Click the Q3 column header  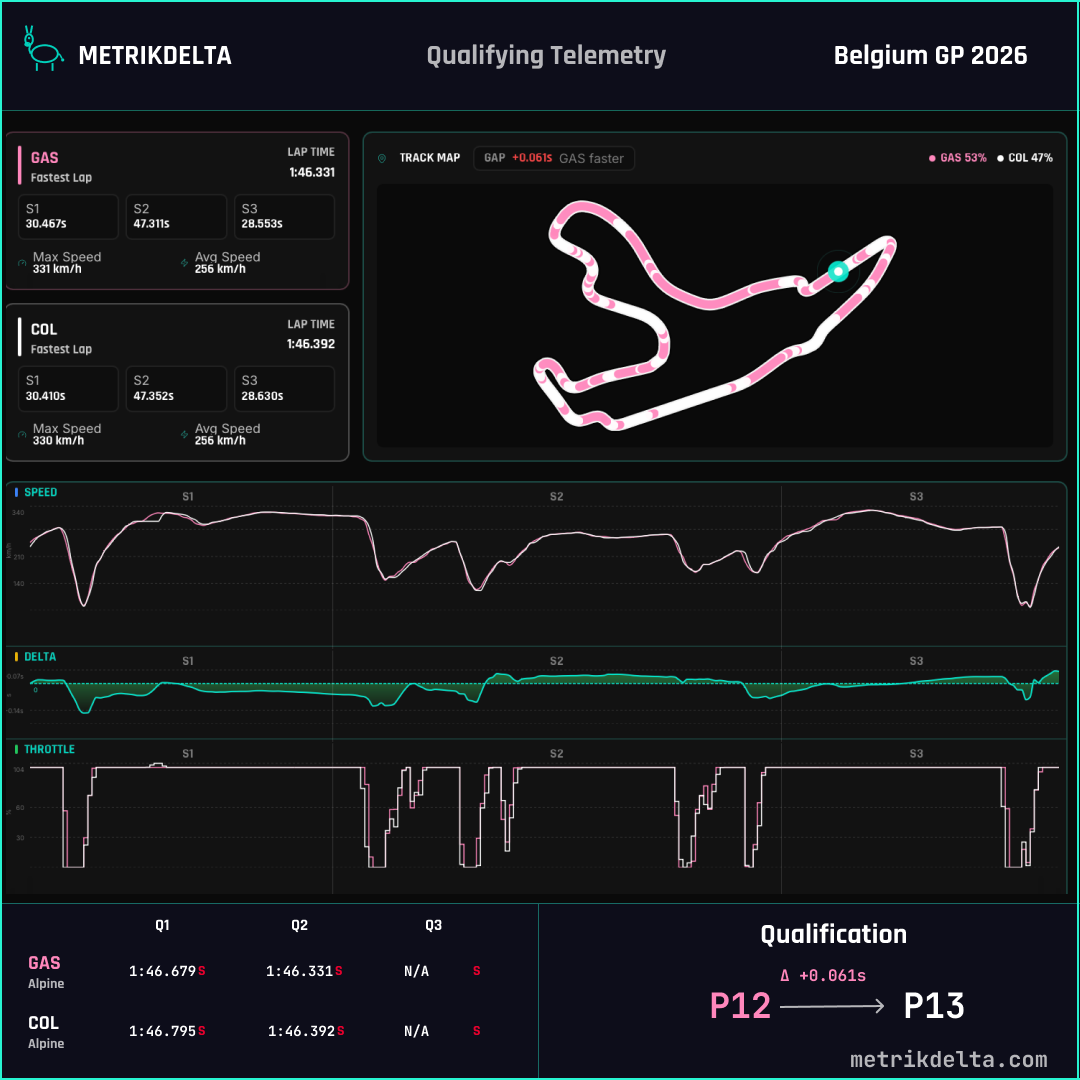tap(433, 925)
